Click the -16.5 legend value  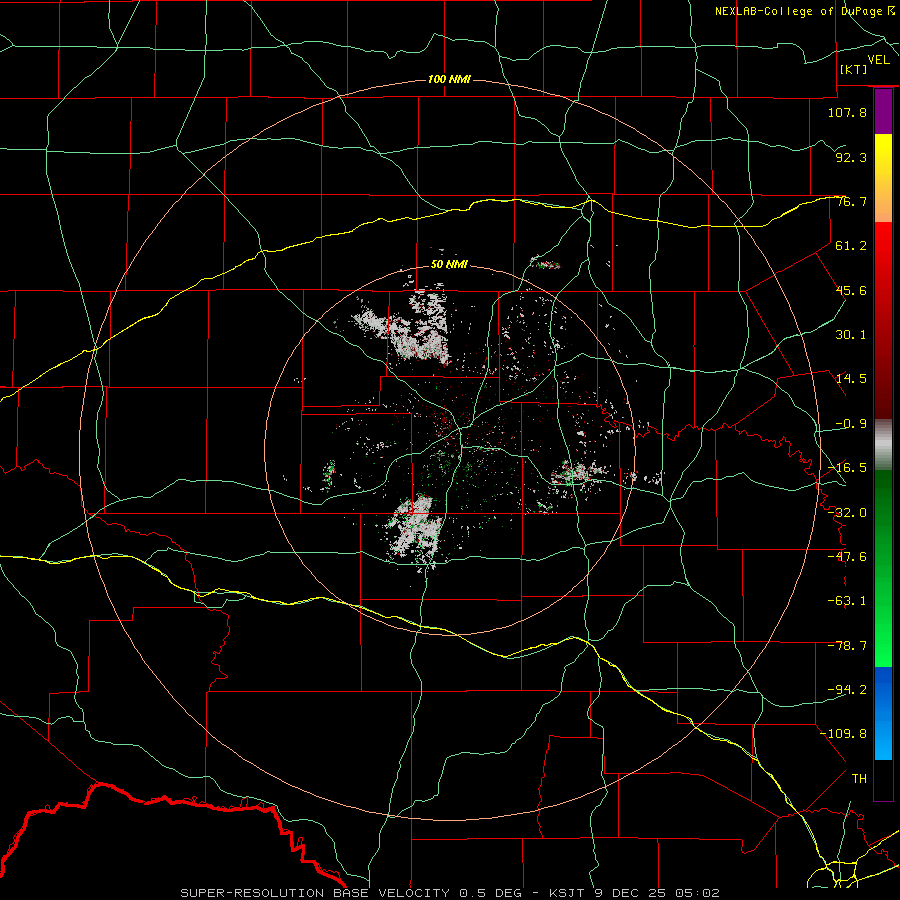click(847, 468)
